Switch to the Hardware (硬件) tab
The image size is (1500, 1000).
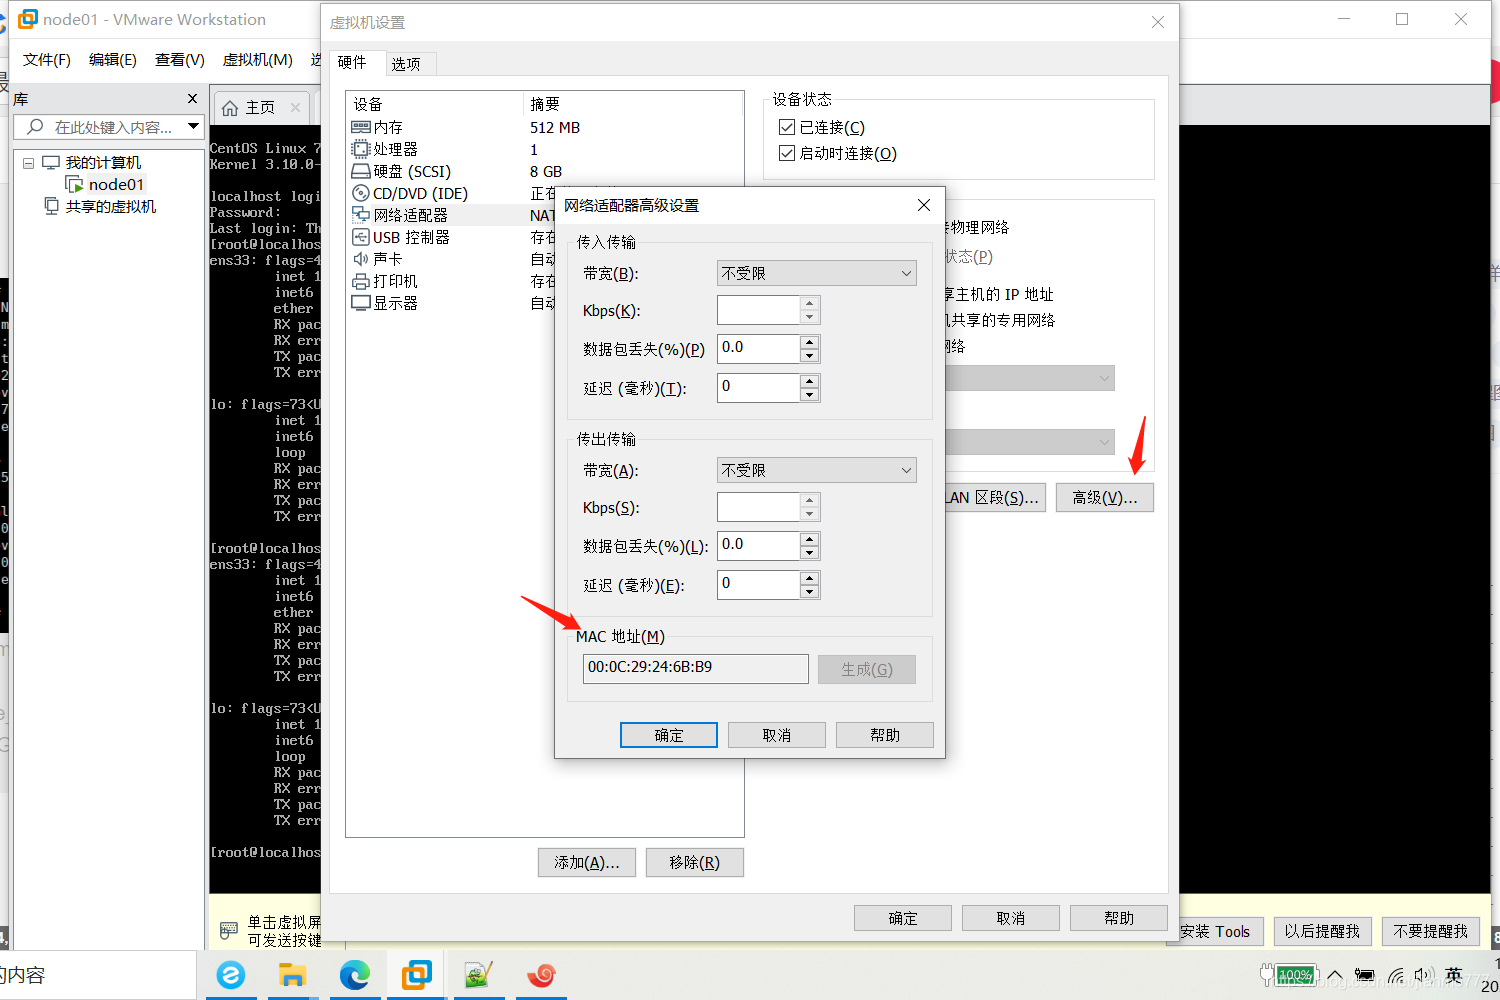(352, 62)
